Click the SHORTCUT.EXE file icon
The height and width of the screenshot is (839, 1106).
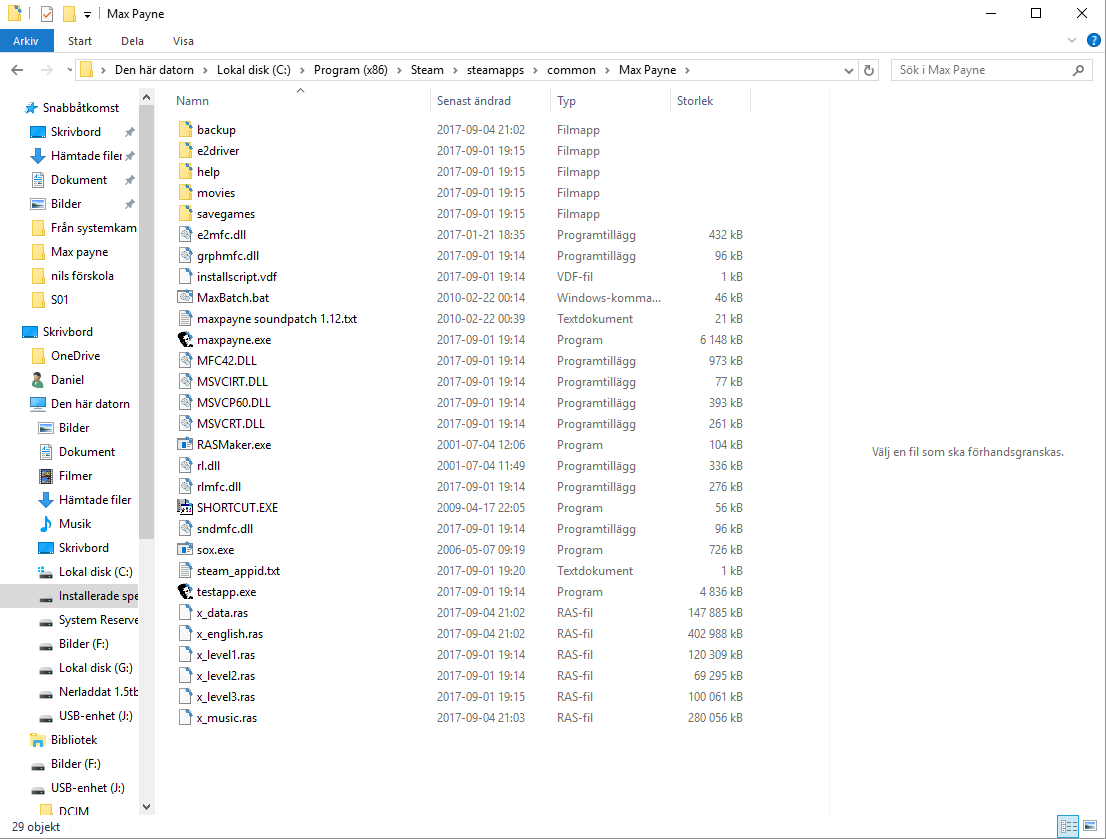click(x=185, y=507)
